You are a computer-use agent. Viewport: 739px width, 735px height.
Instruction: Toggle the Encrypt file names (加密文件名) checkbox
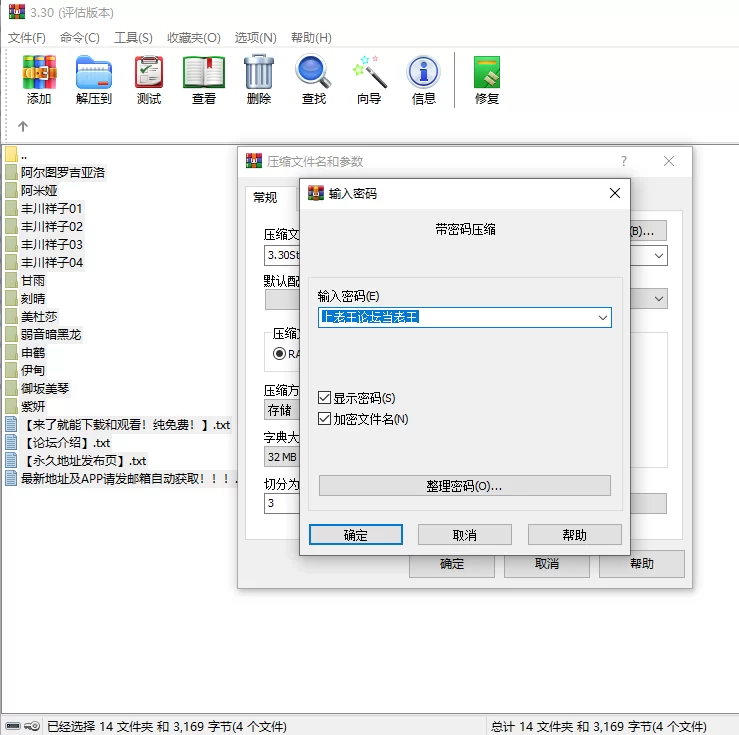click(x=325, y=419)
